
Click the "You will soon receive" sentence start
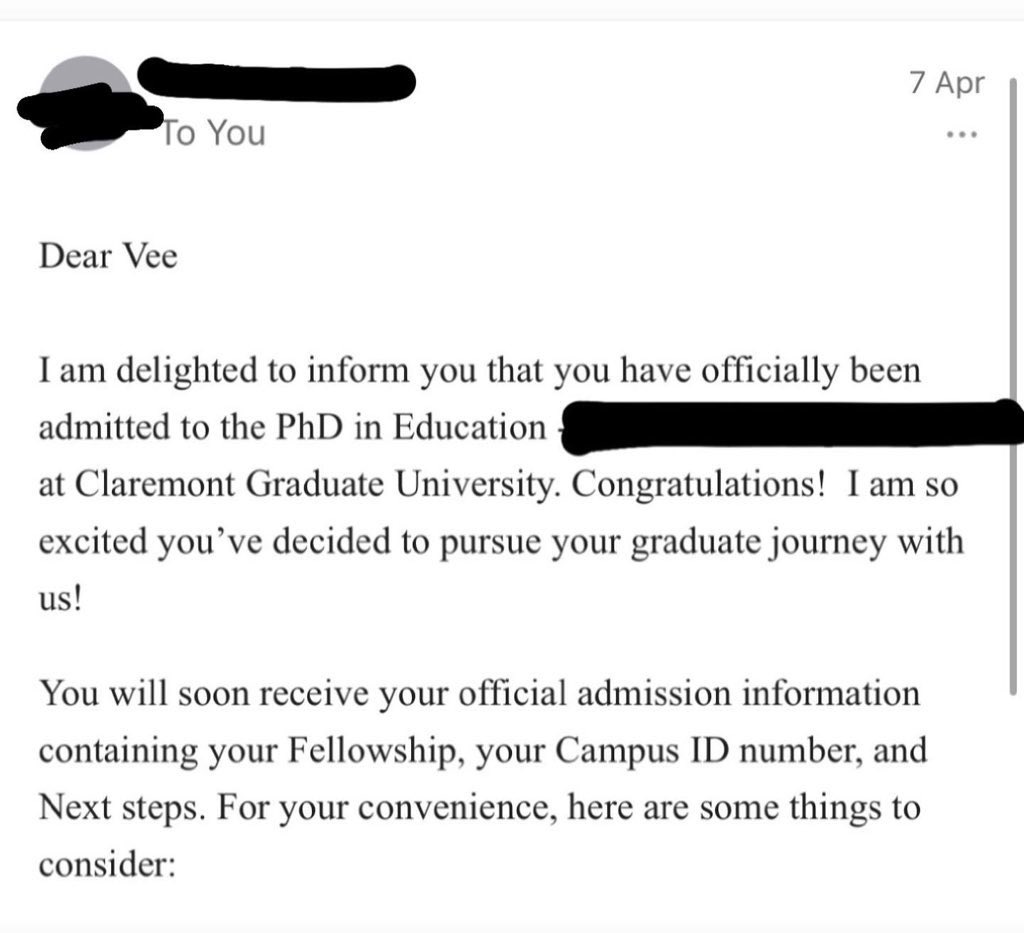point(204,693)
